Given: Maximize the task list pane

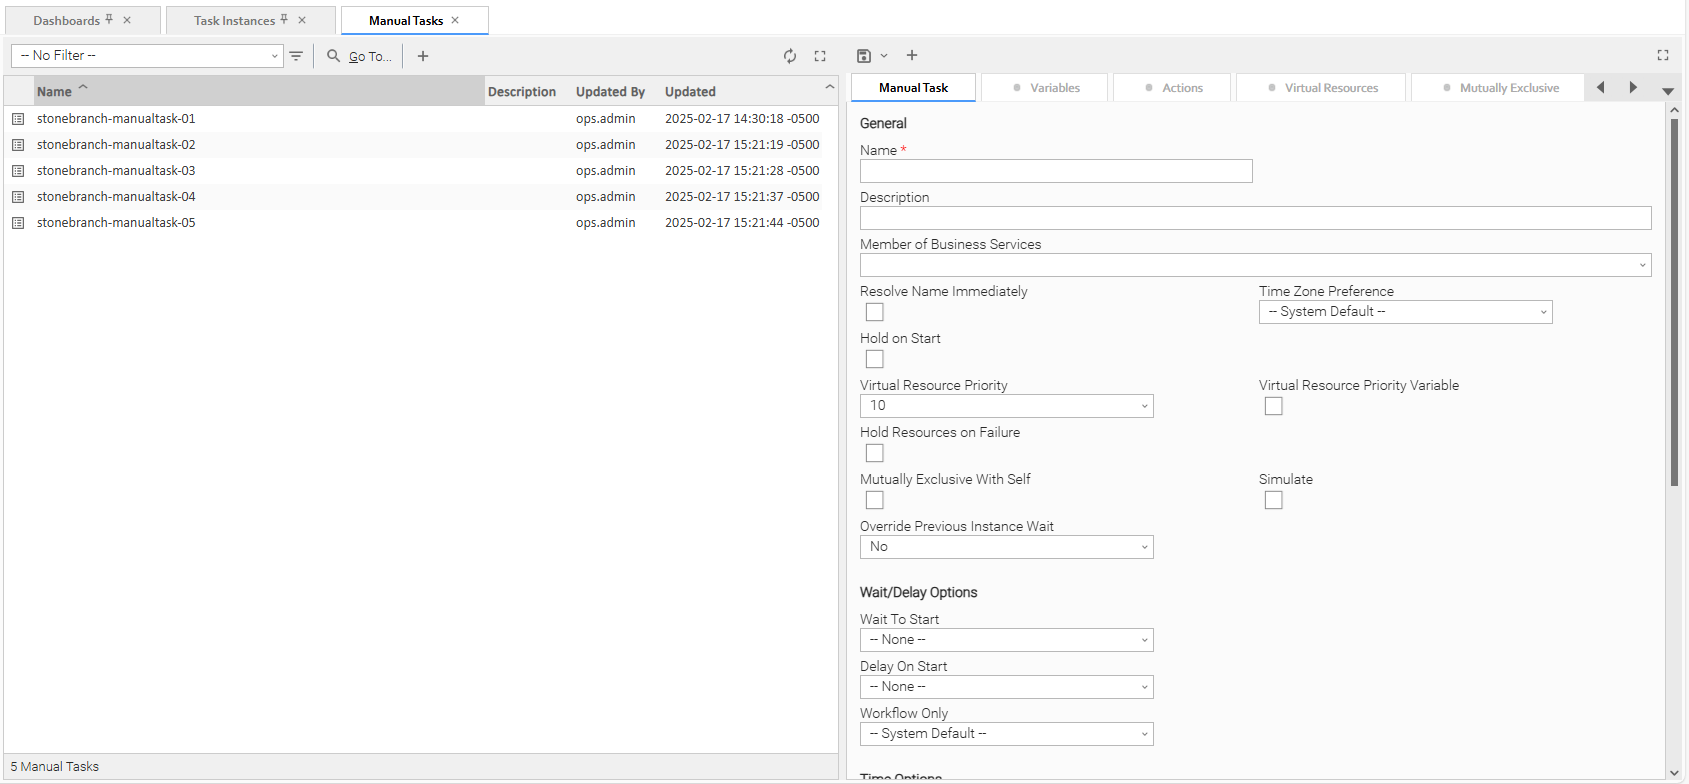Looking at the screenshot, I should 820,56.
